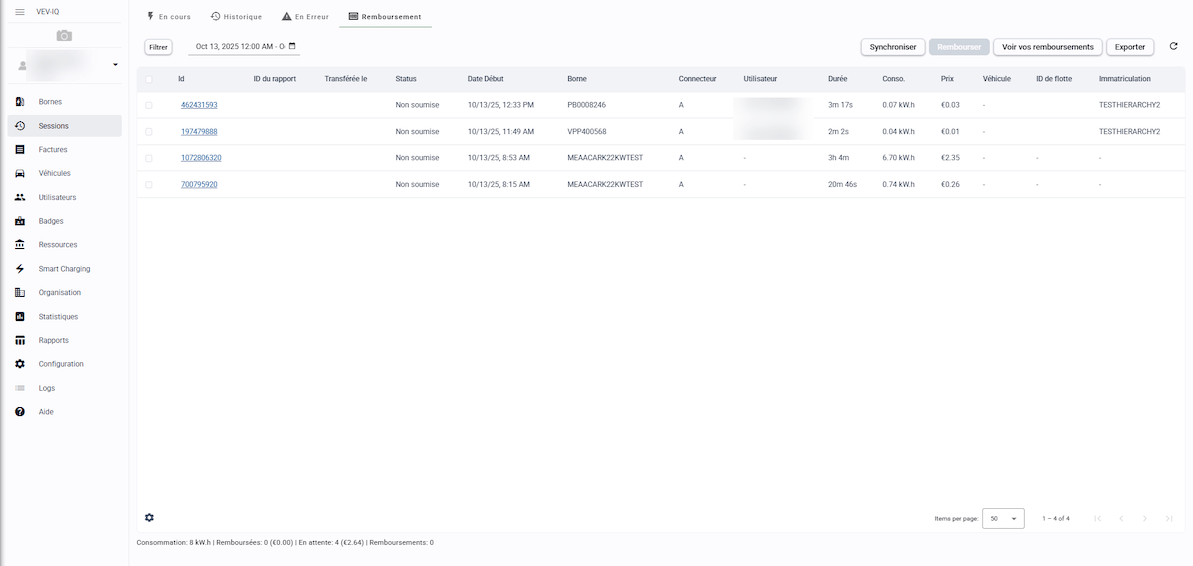Viewport: 1193px width, 566px height.
Task: Open table settings gear icon
Action: (149, 517)
